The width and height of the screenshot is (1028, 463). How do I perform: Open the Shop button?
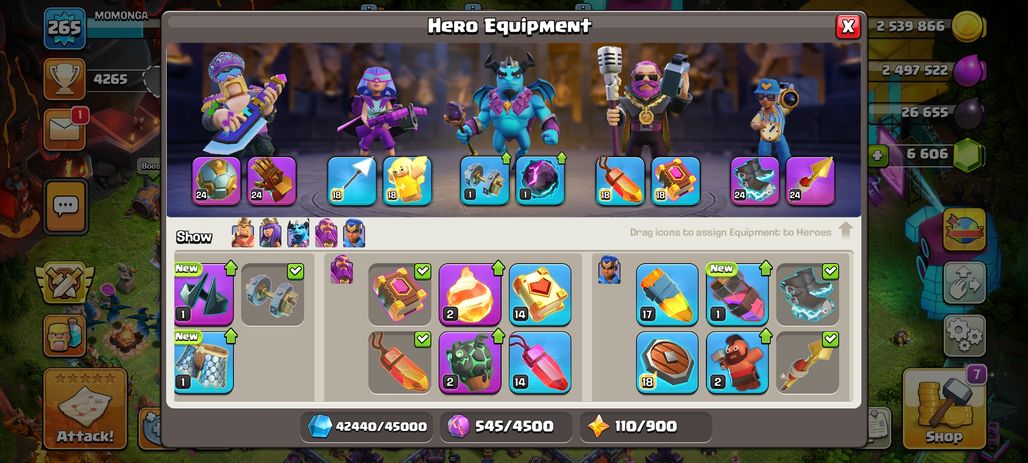(944, 409)
